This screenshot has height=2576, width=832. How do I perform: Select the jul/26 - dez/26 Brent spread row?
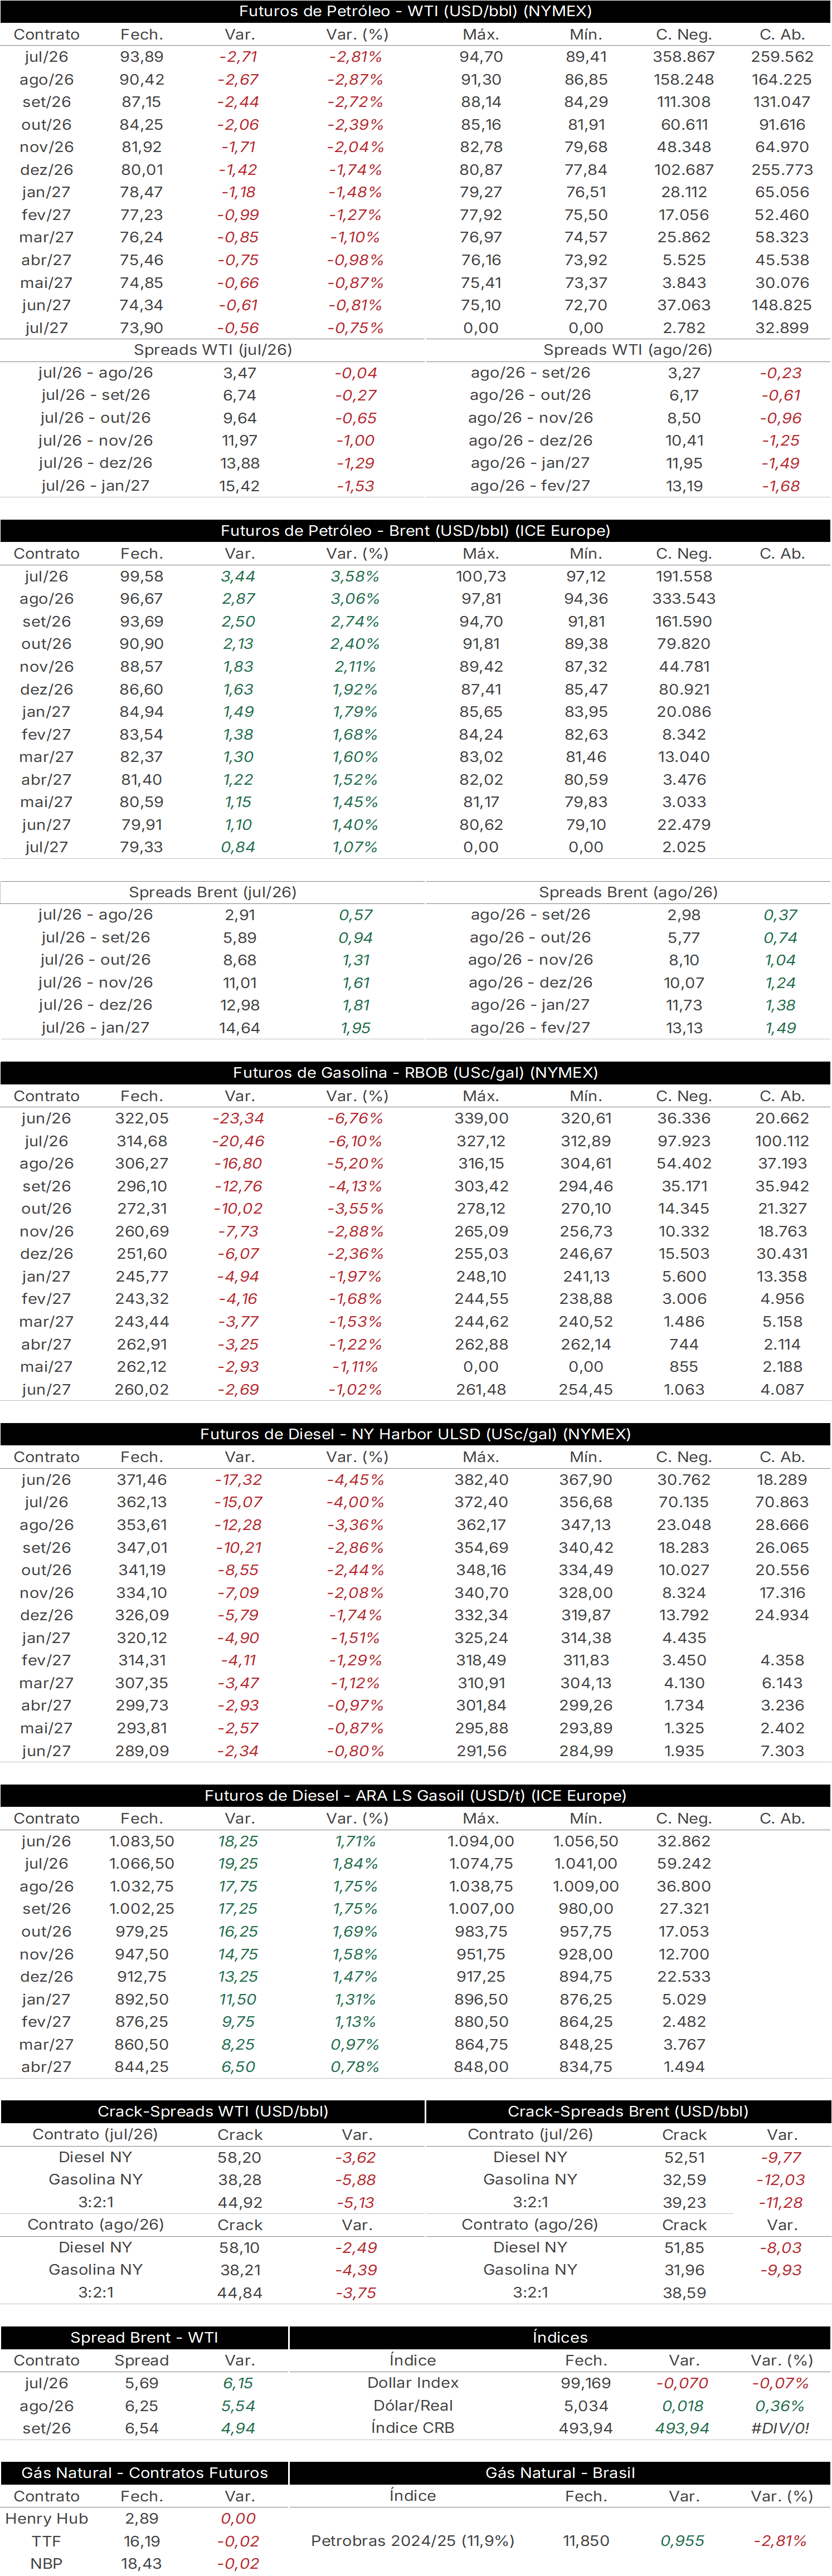pos(213,1005)
